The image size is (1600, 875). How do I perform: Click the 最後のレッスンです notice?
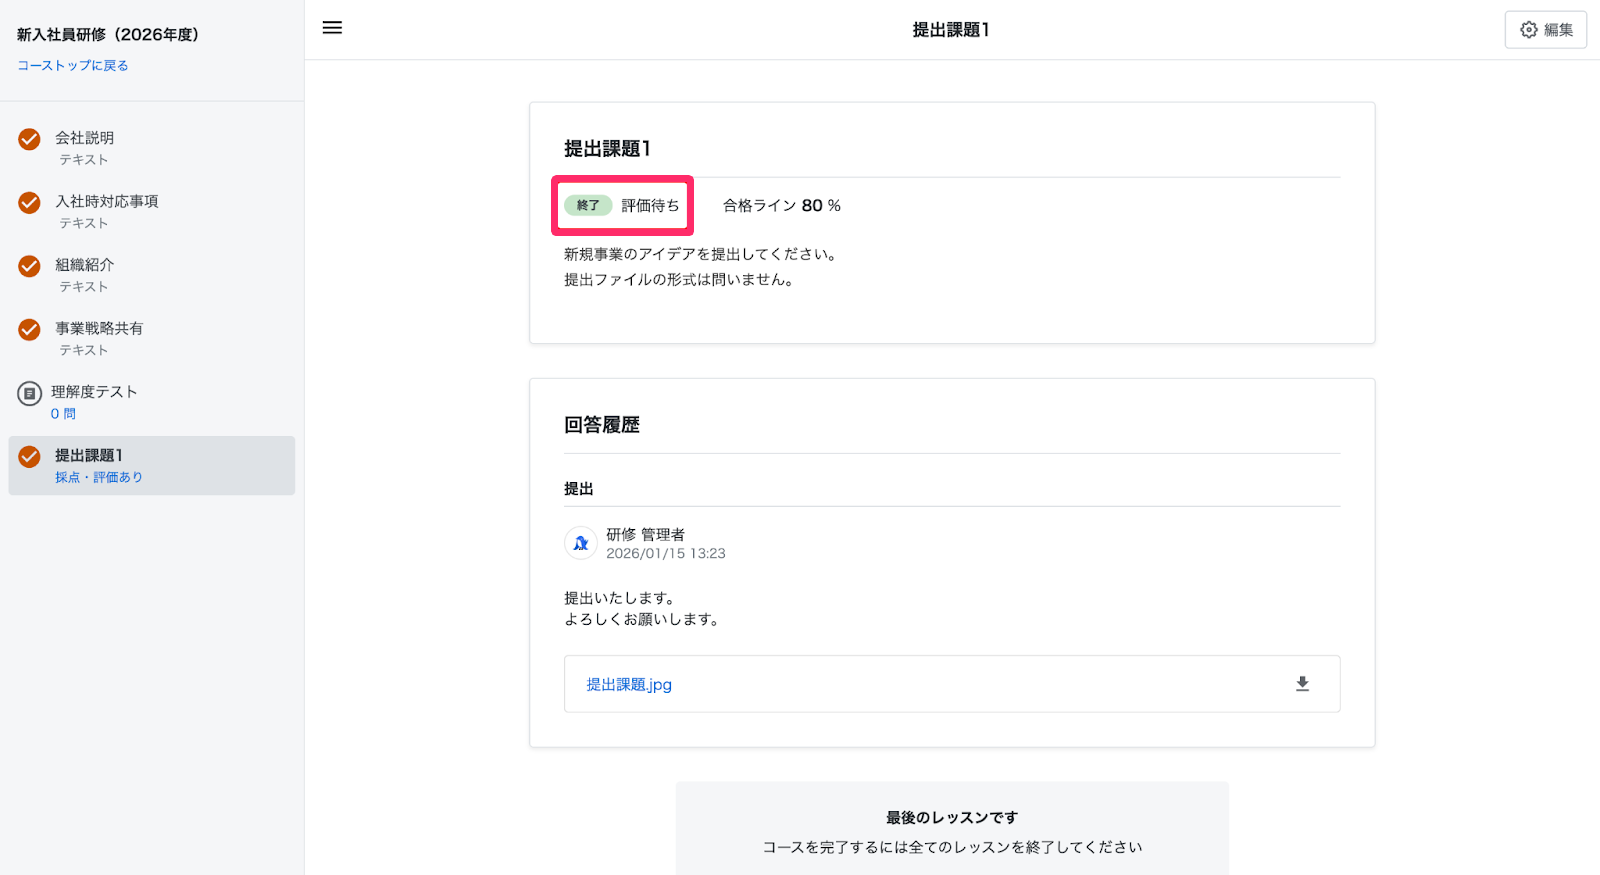coord(952,817)
